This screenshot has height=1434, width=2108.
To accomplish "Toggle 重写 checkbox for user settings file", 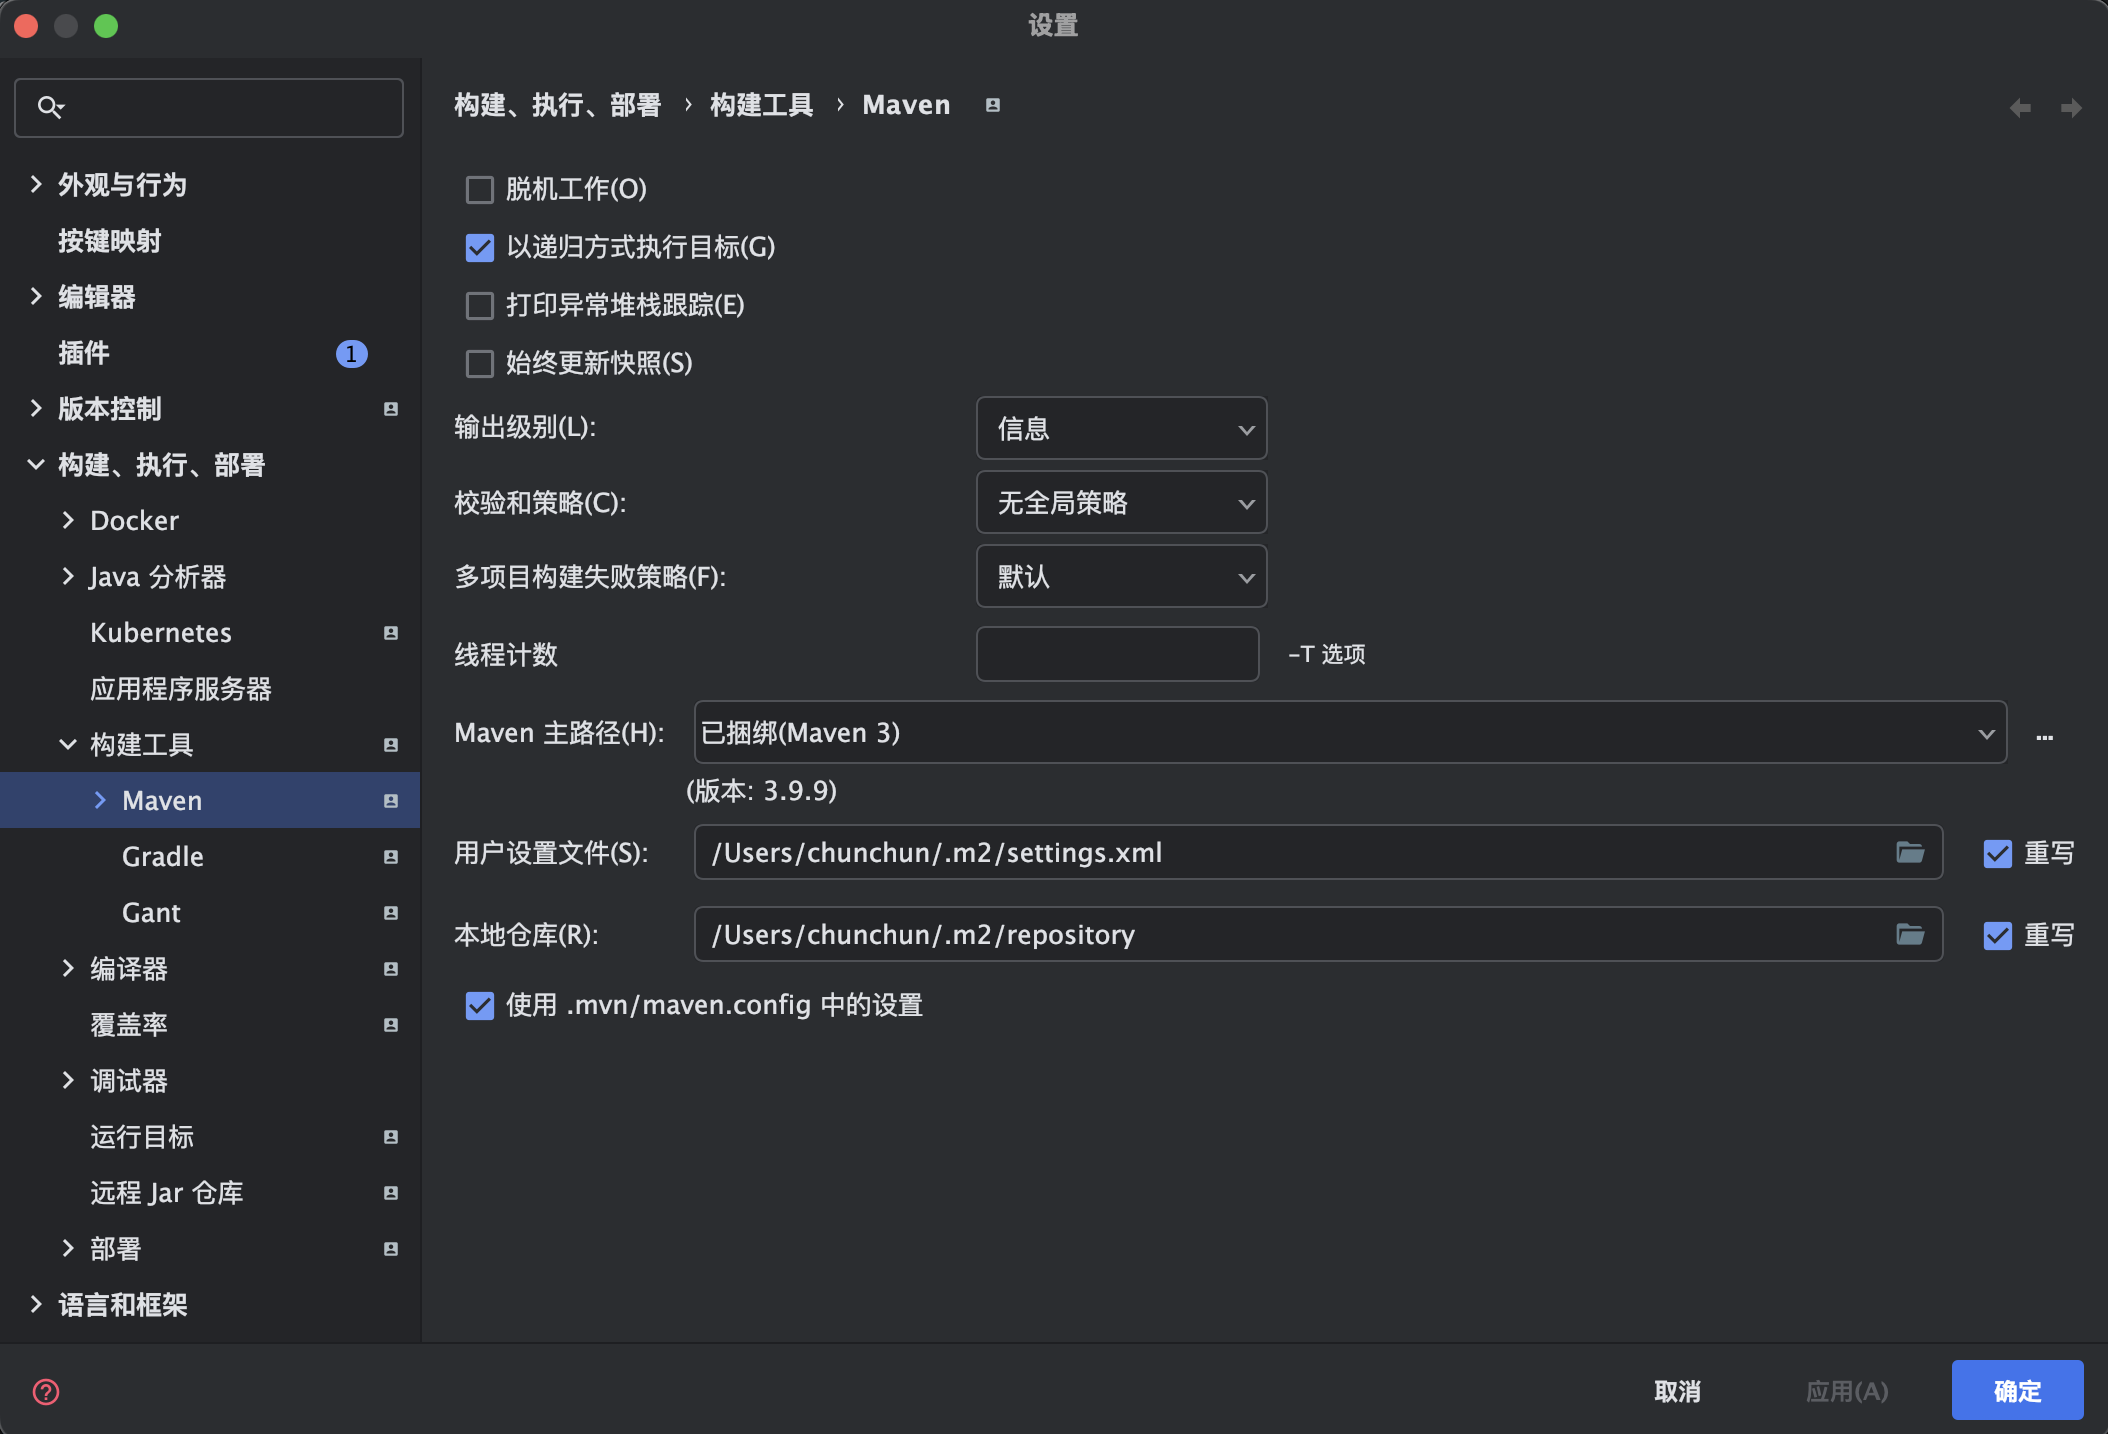I will click(x=1997, y=853).
